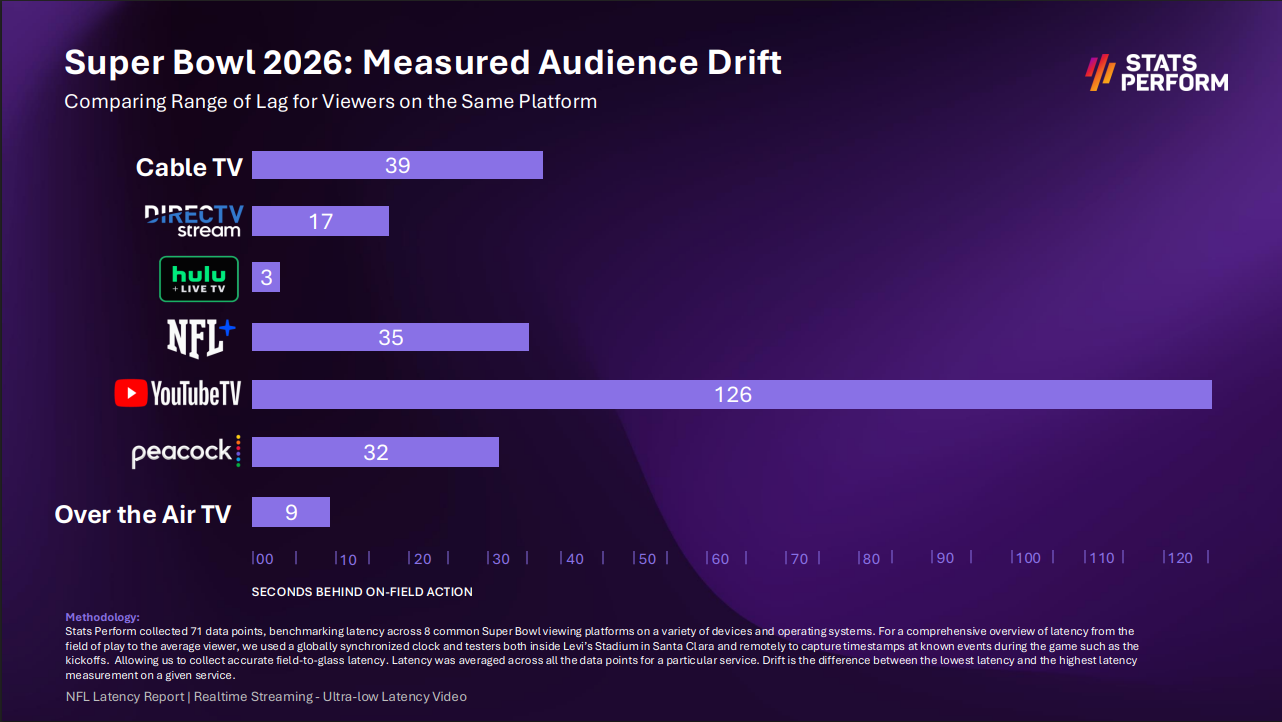Select the Hulu + Live TV logo
The width and height of the screenshot is (1282, 722).
click(x=198, y=278)
